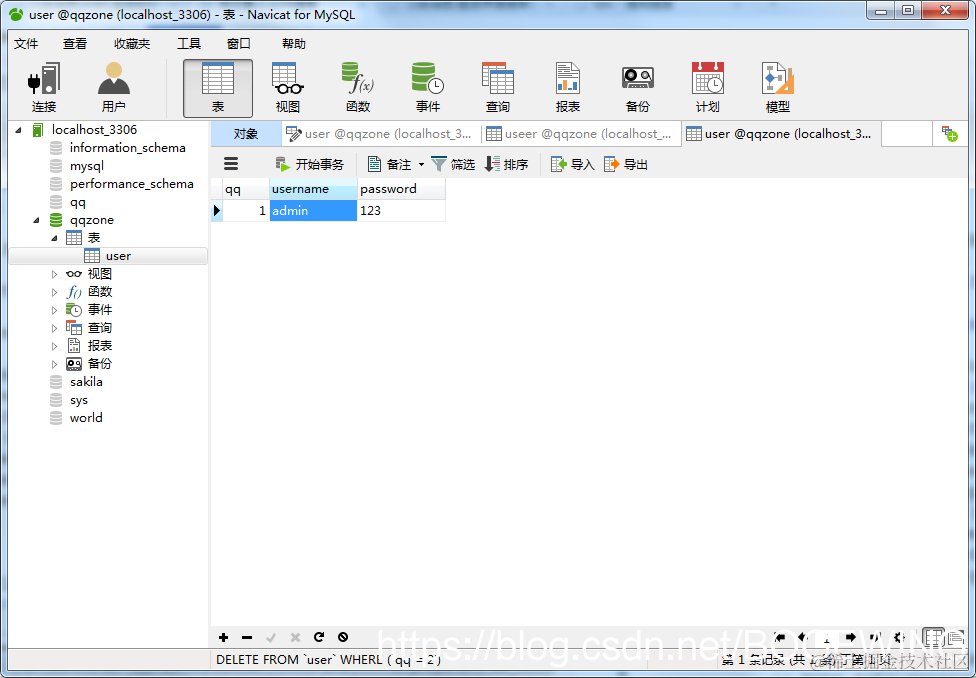The image size is (976, 678).
Task: Click the 排序 sort button
Action: [x=507, y=164]
